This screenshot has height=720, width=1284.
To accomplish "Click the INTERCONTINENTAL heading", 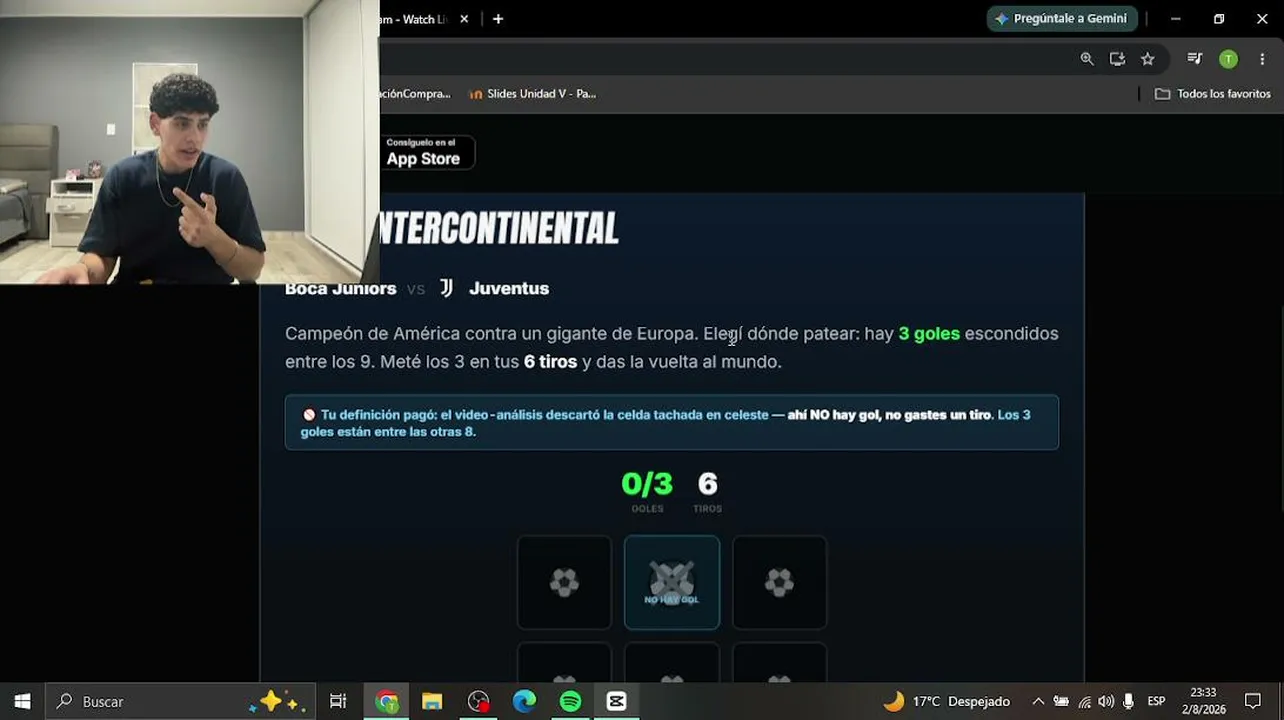I will (499, 229).
